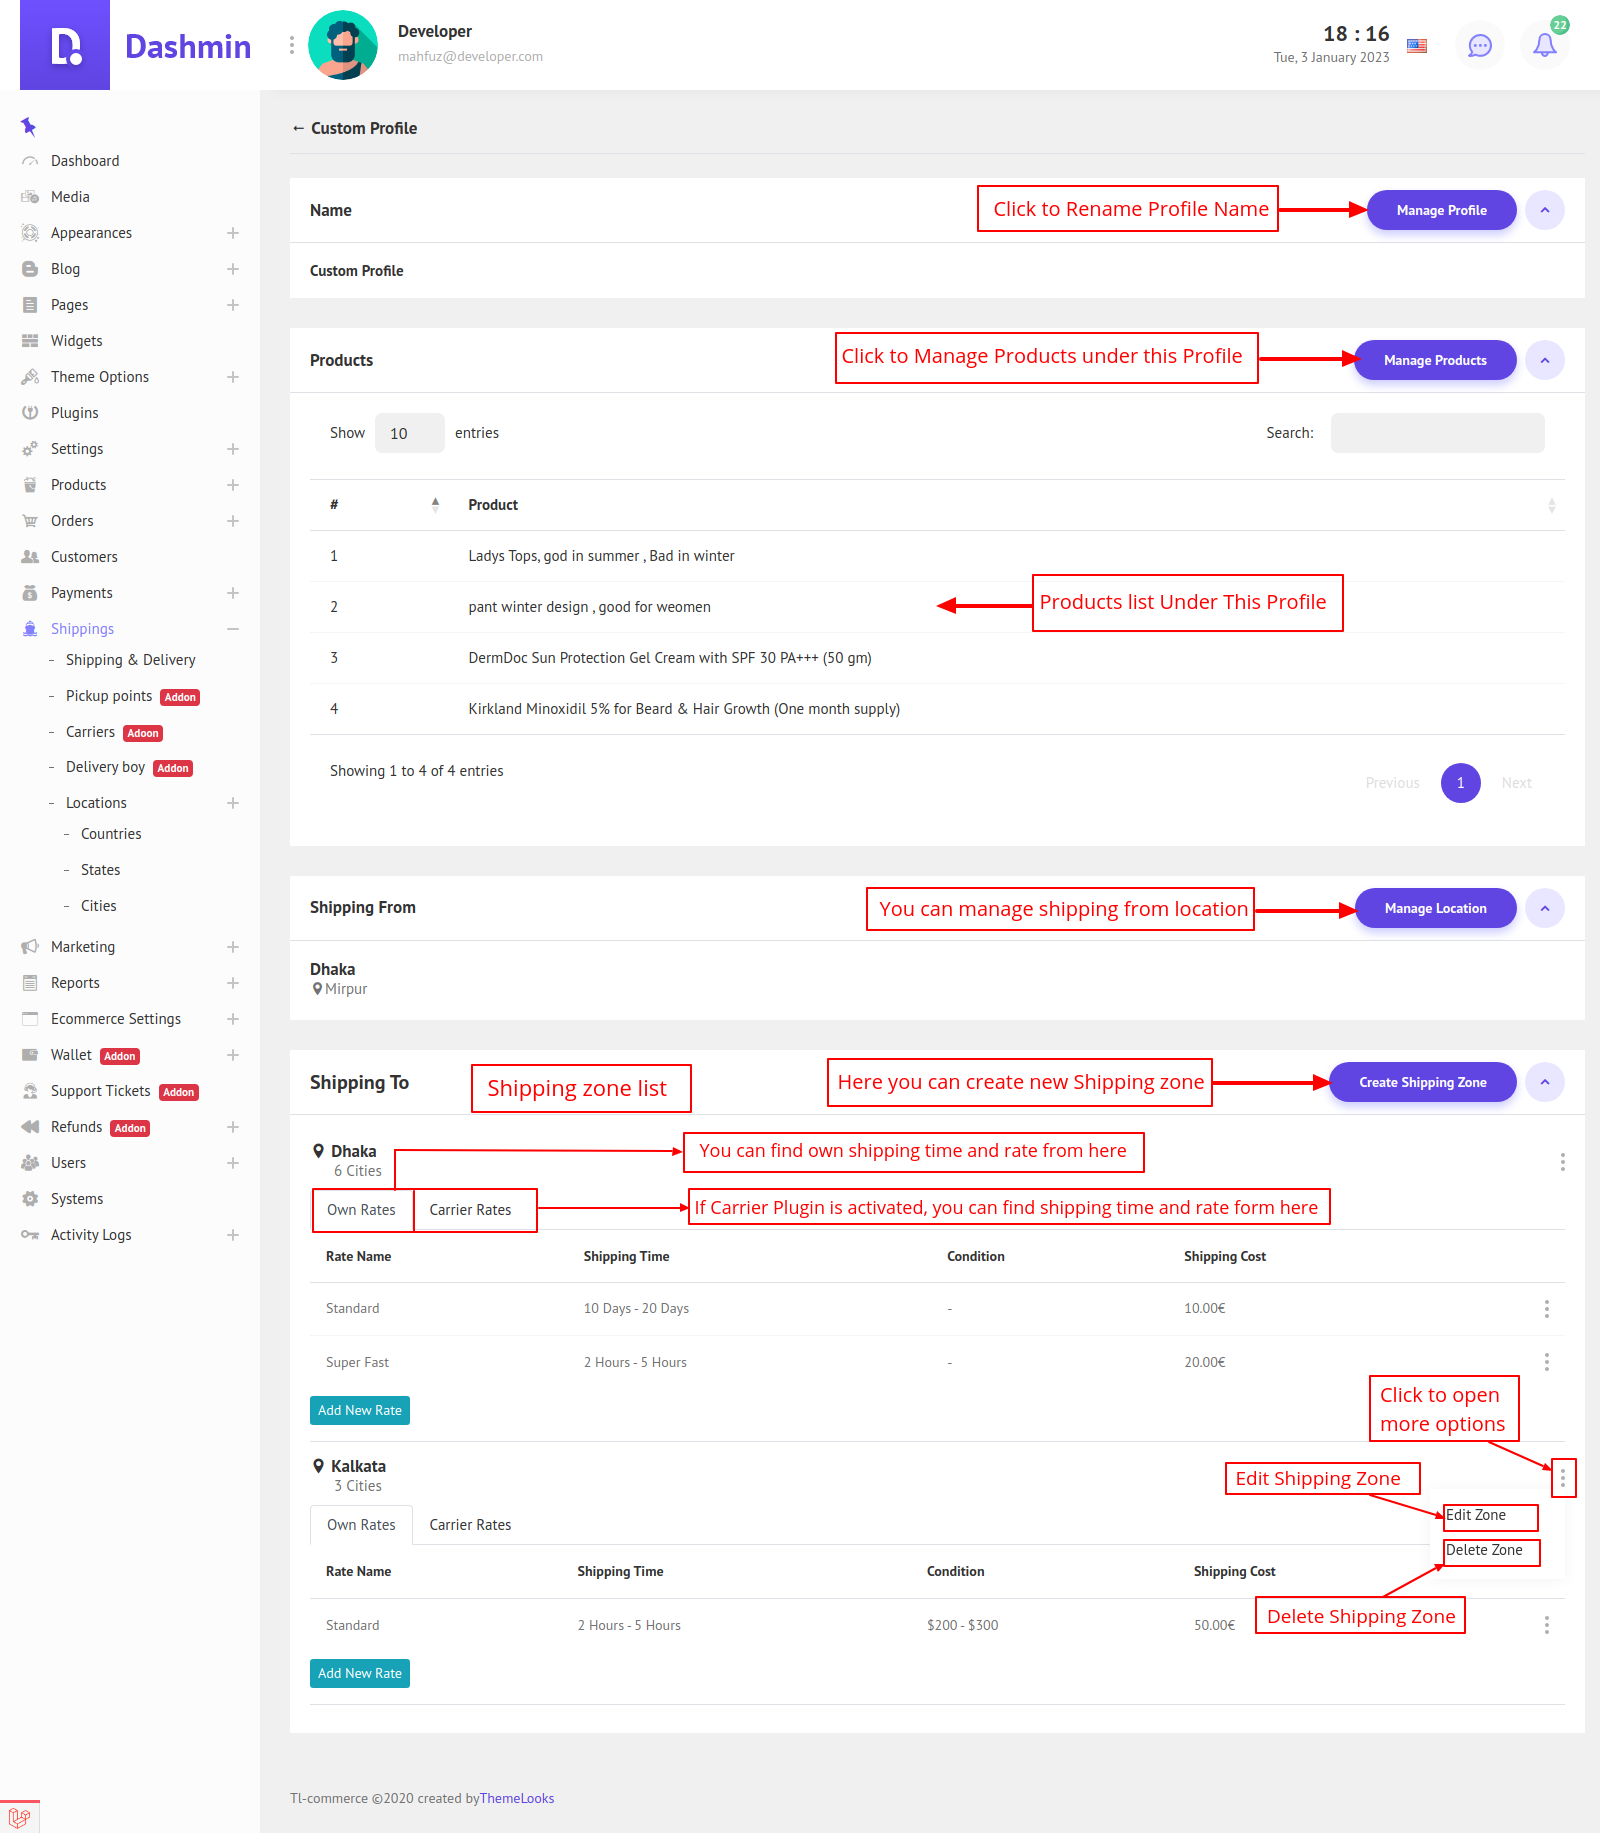Expand the Marketing sidebar menu
The width and height of the screenshot is (1600, 1833).
tap(232, 947)
